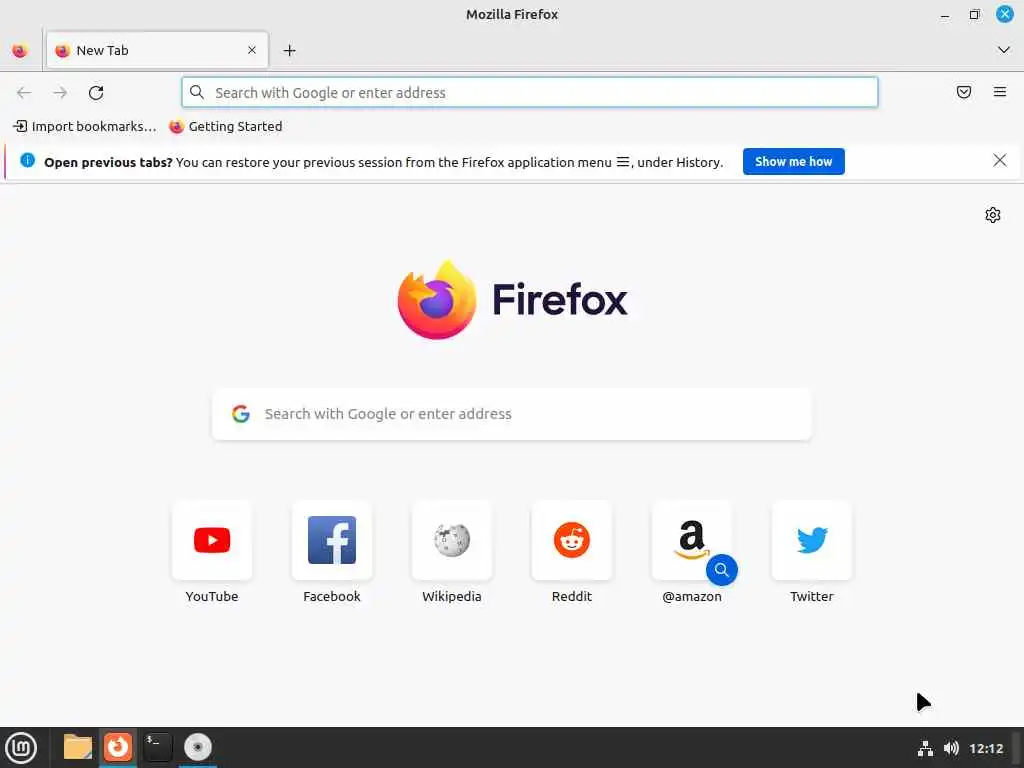Screen dimensions: 1024x768
Task: Minimize the Firefox window
Action: point(945,14)
